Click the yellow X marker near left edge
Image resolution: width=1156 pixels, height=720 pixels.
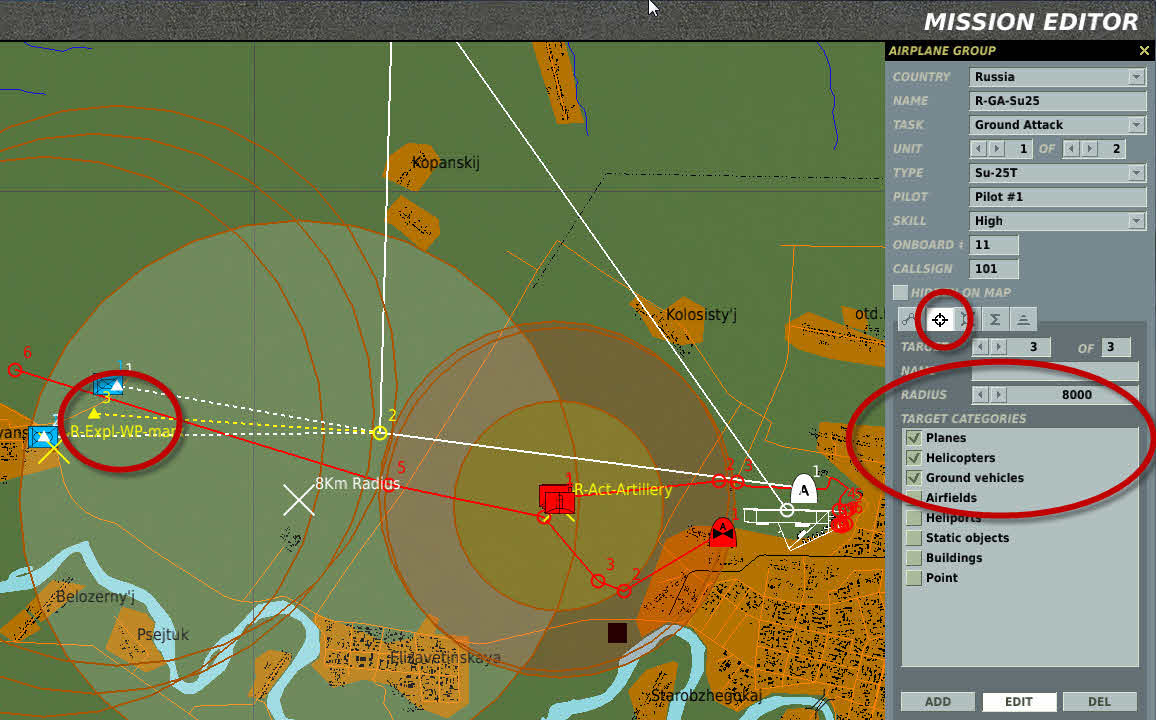54,451
